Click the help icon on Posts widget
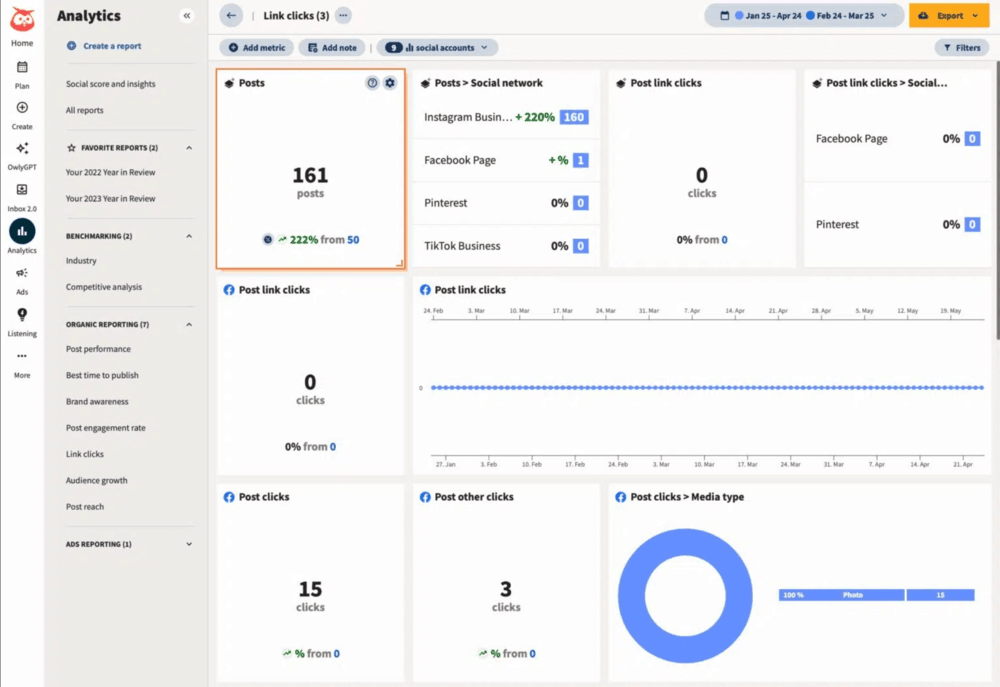 point(371,84)
